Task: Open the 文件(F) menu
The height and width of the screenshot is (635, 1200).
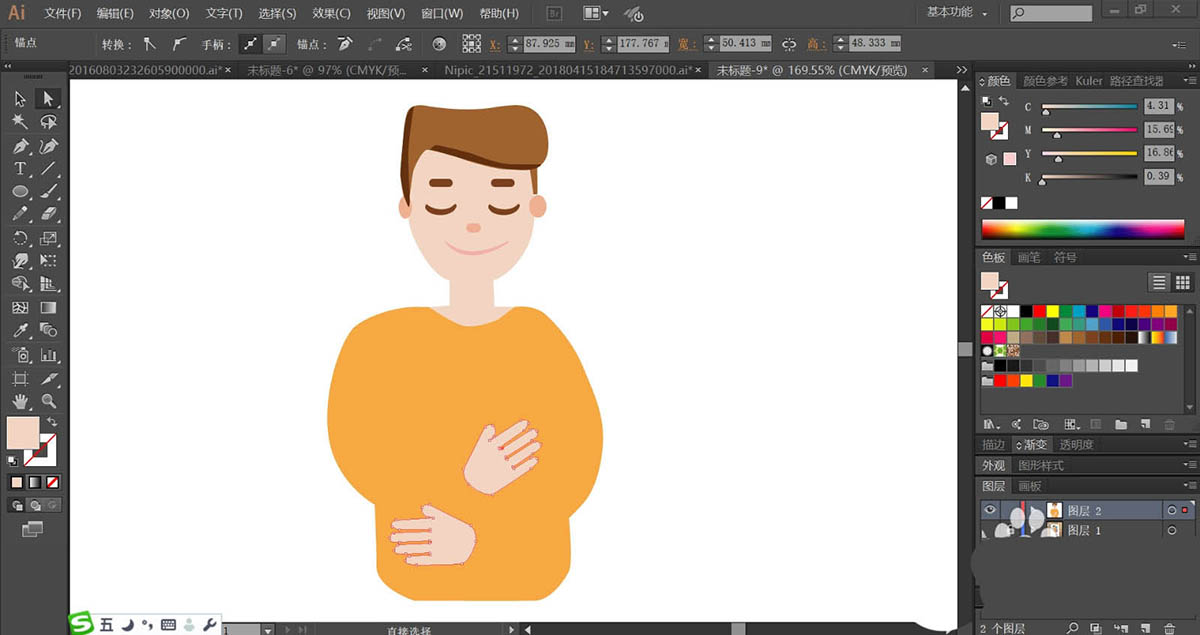Action: click(63, 14)
